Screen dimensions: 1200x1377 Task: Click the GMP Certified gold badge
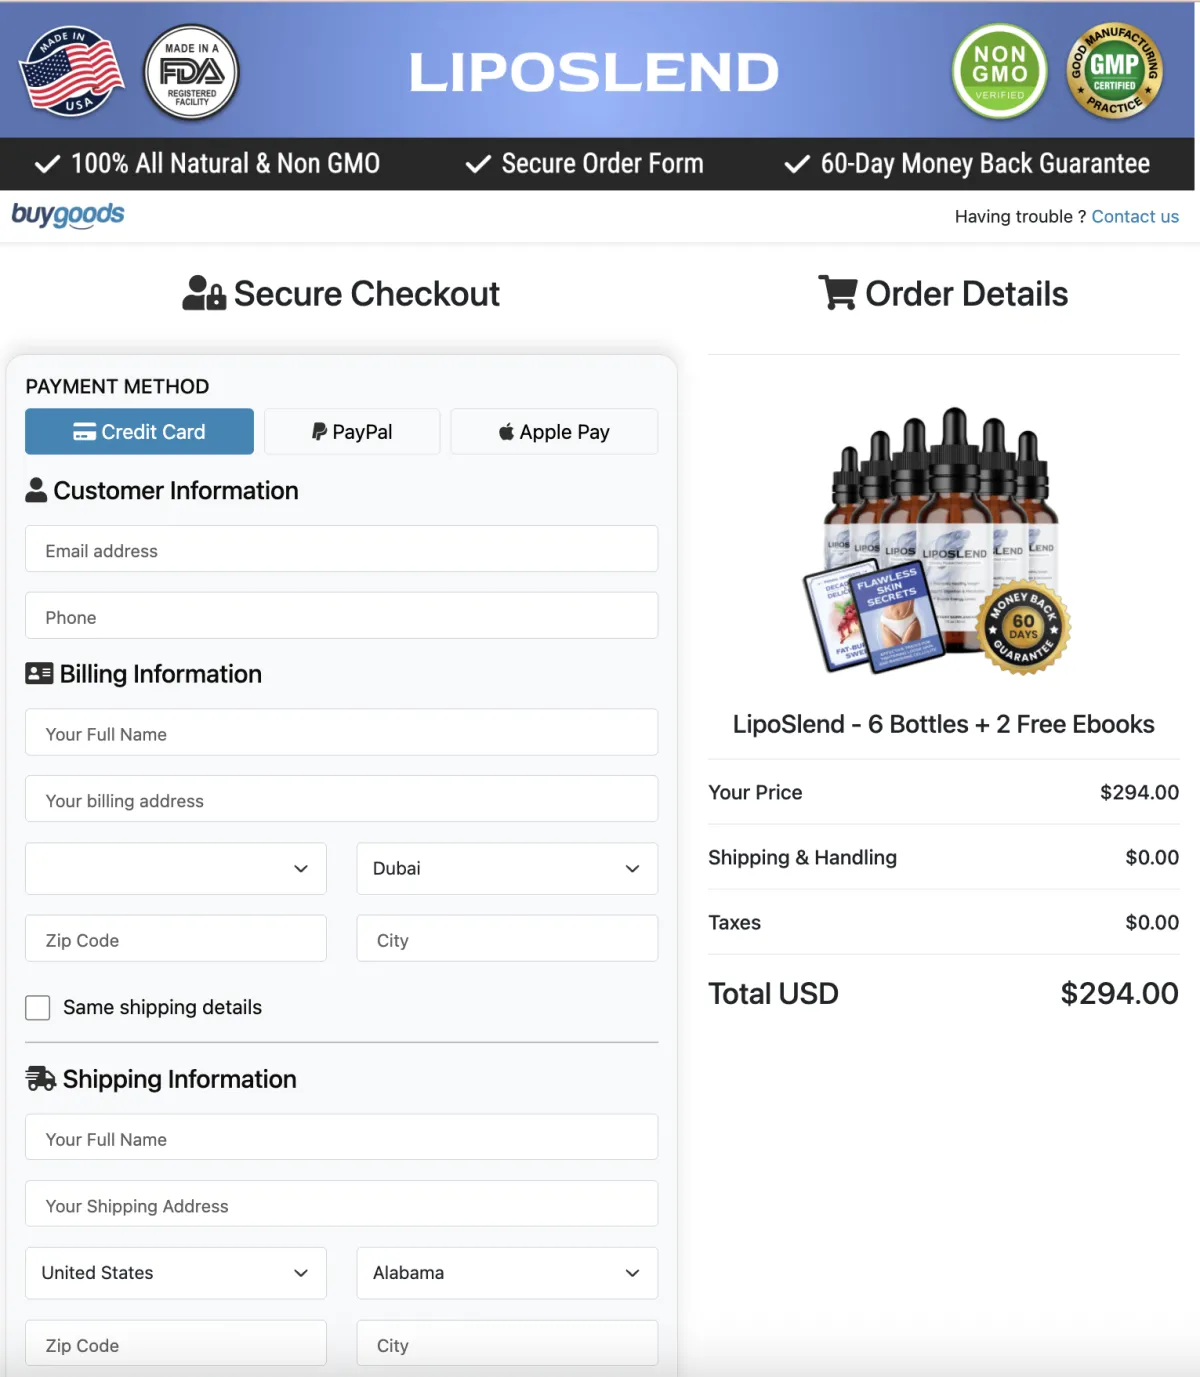pos(1114,72)
